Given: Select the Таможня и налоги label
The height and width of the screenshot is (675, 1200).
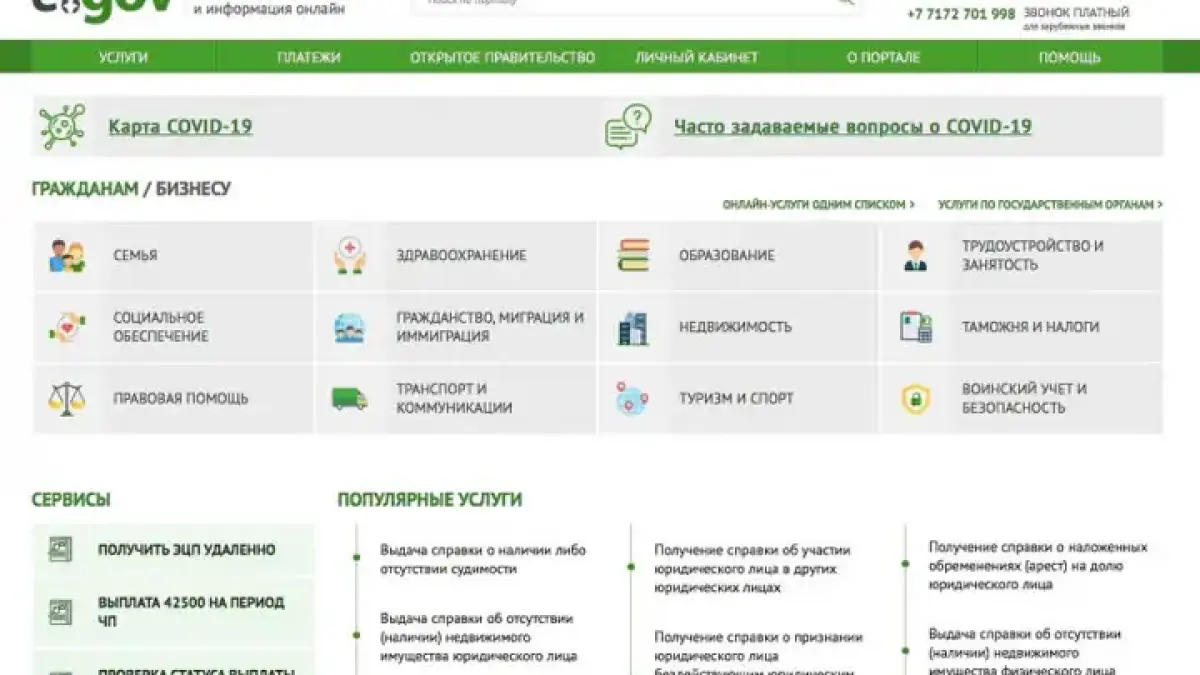Looking at the screenshot, I should (x=1030, y=327).
